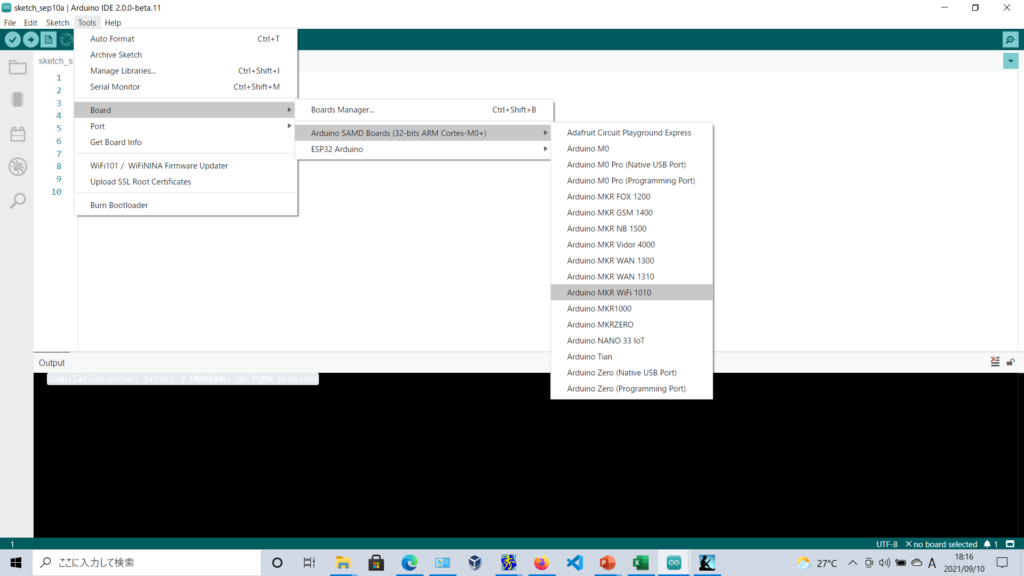Select Arduino SAMD Boards submenu entry
Image resolution: width=1024 pixels, height=576 pixels.
[424, 133]
